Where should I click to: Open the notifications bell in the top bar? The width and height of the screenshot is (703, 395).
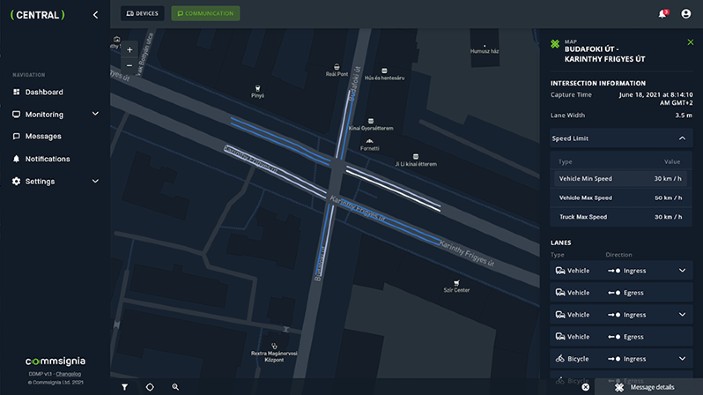tap(663, 14)
